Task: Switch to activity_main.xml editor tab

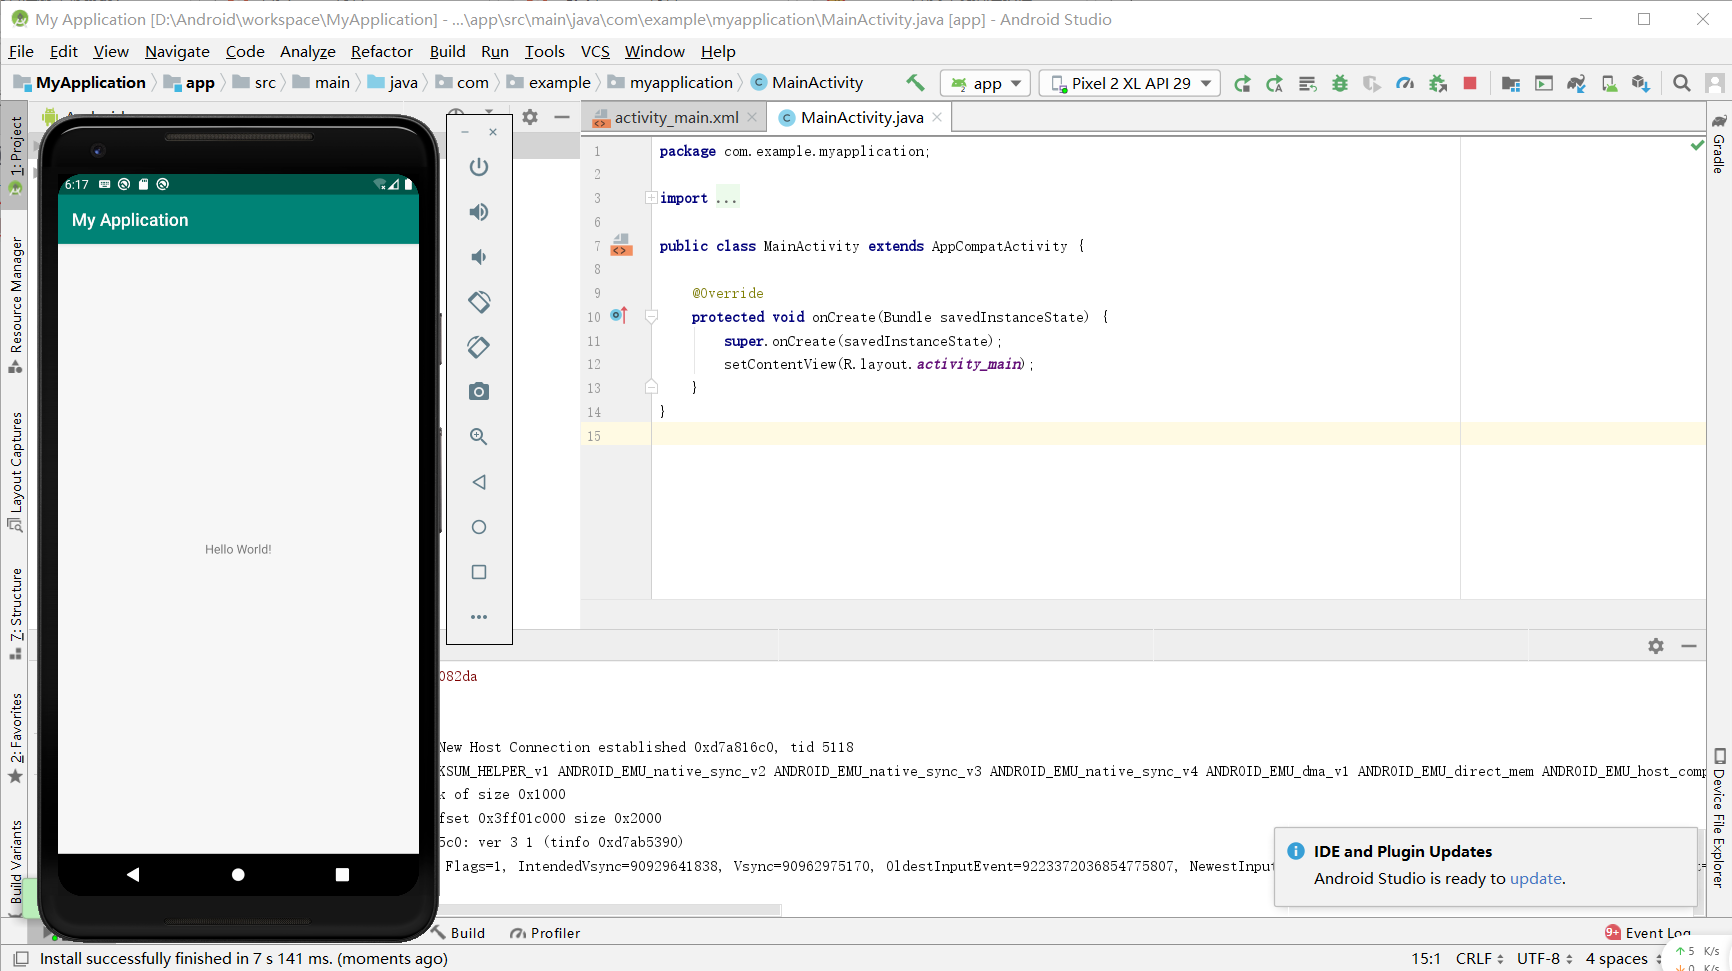Action: point(676,118)
